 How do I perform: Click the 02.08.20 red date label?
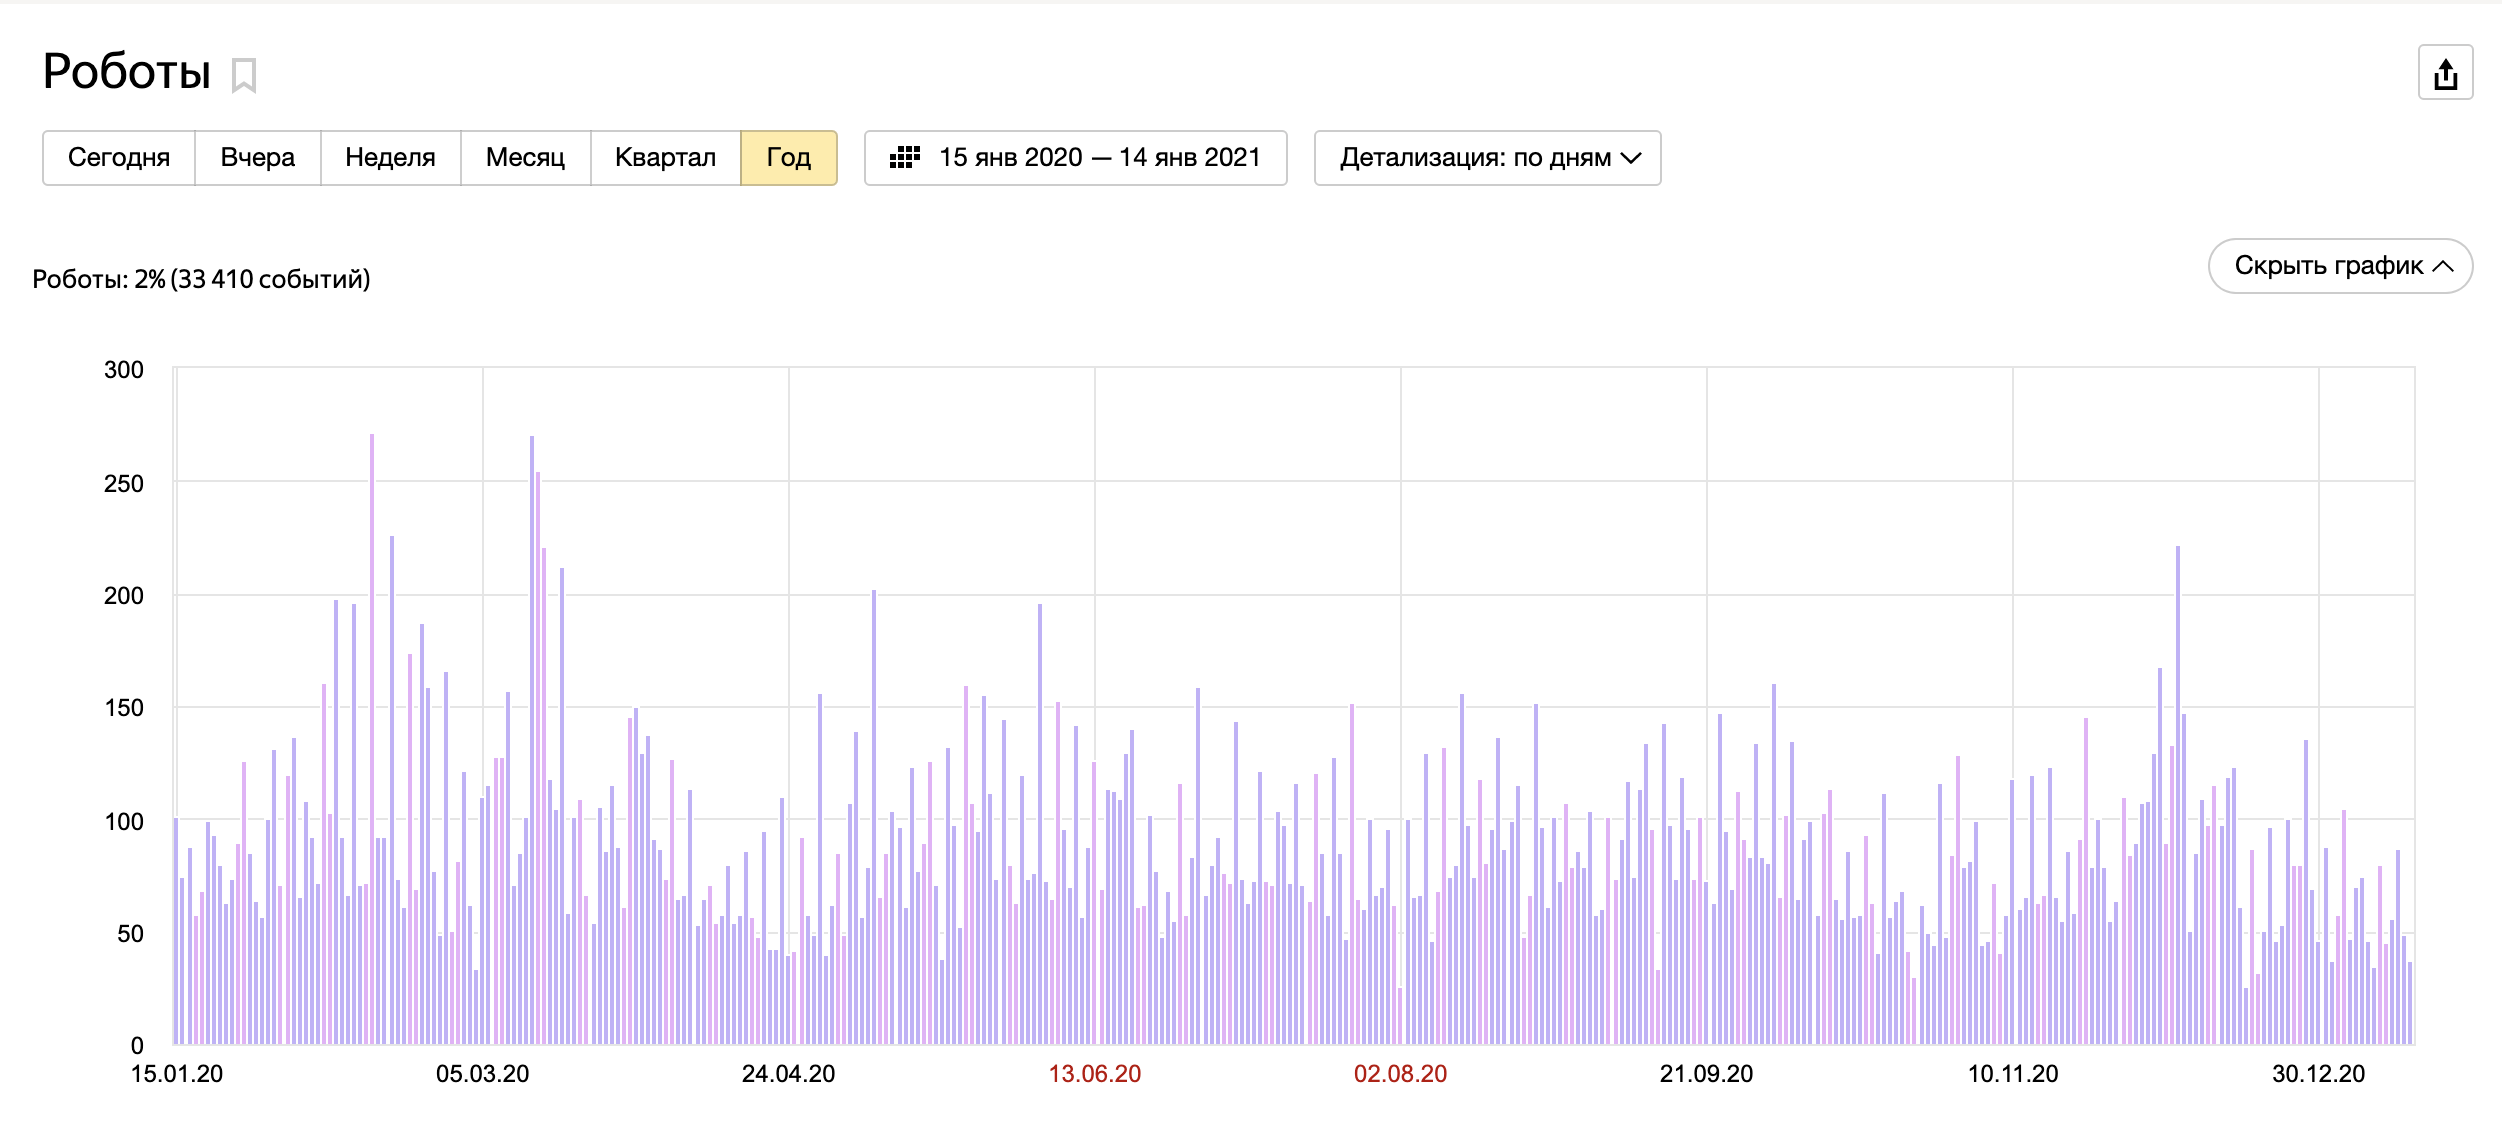click(1400, 1074)
